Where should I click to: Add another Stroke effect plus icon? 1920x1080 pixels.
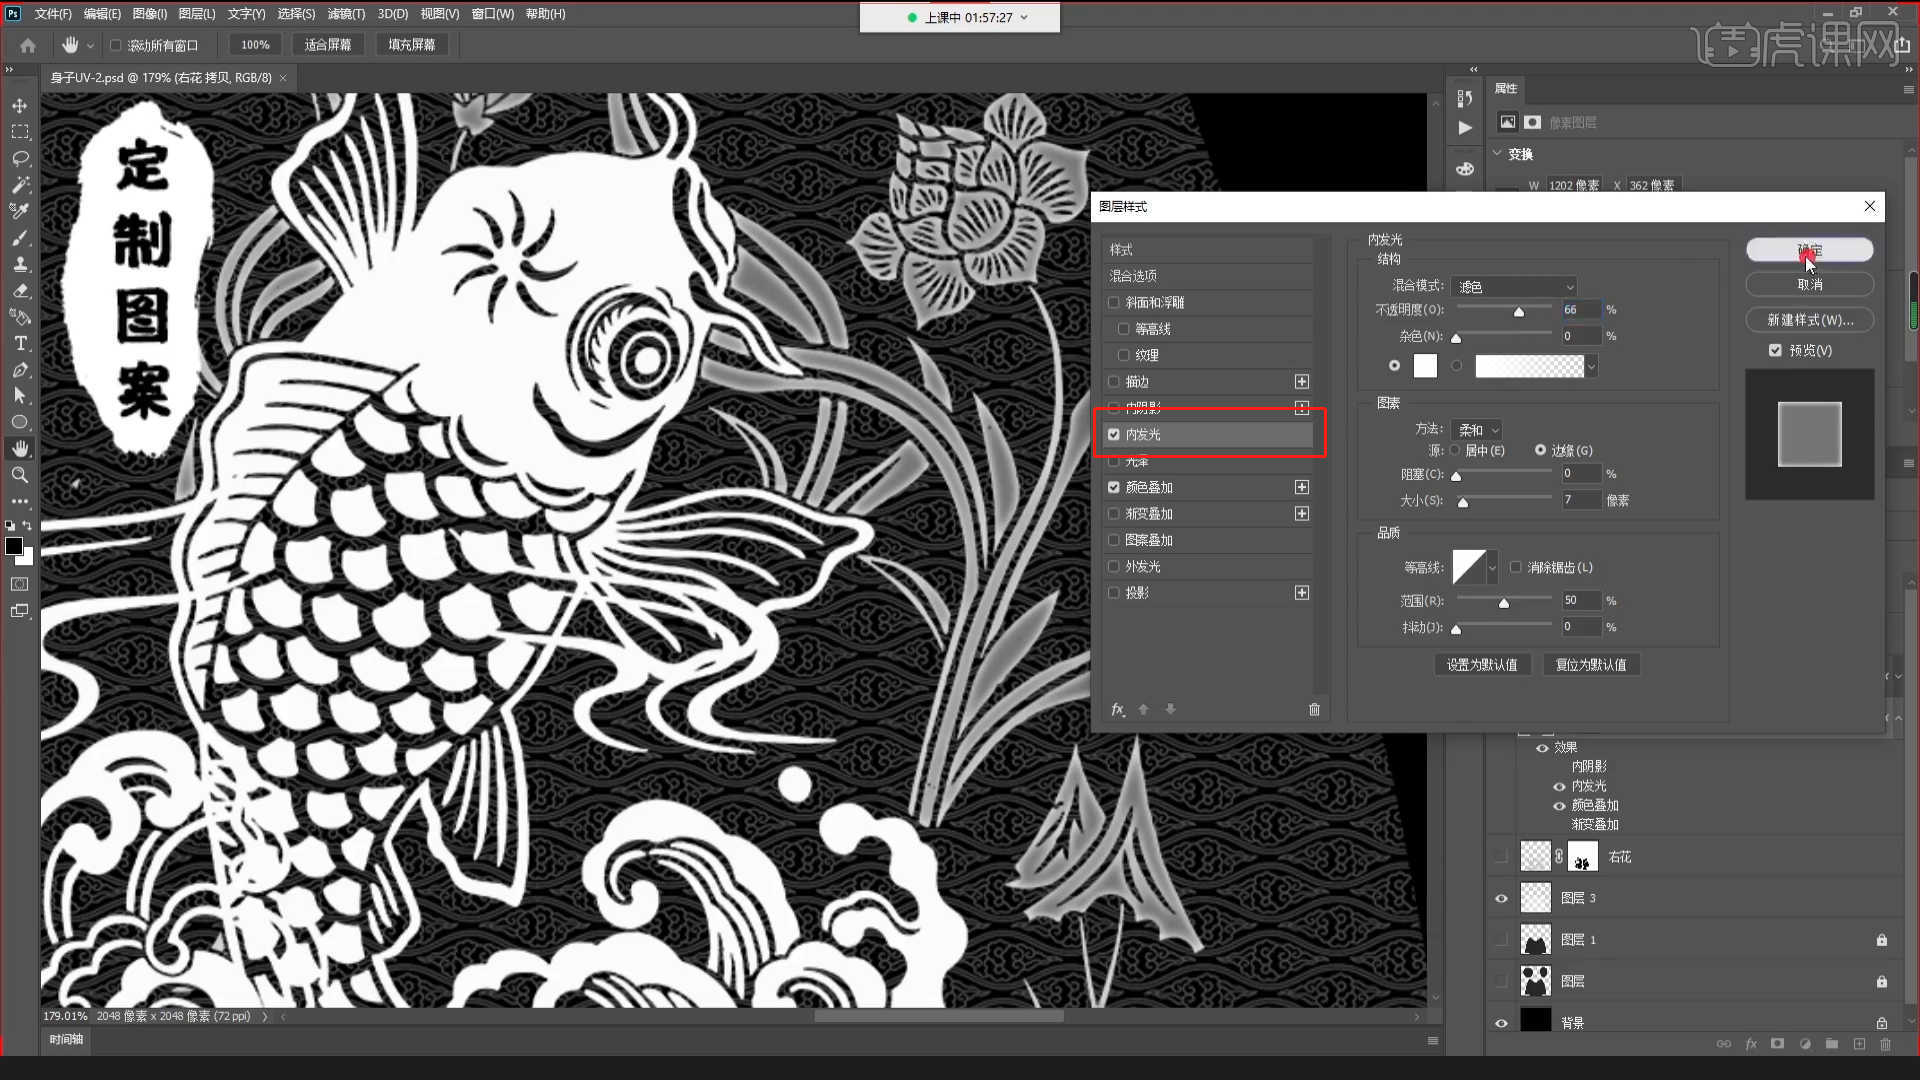pos(1302,382)
